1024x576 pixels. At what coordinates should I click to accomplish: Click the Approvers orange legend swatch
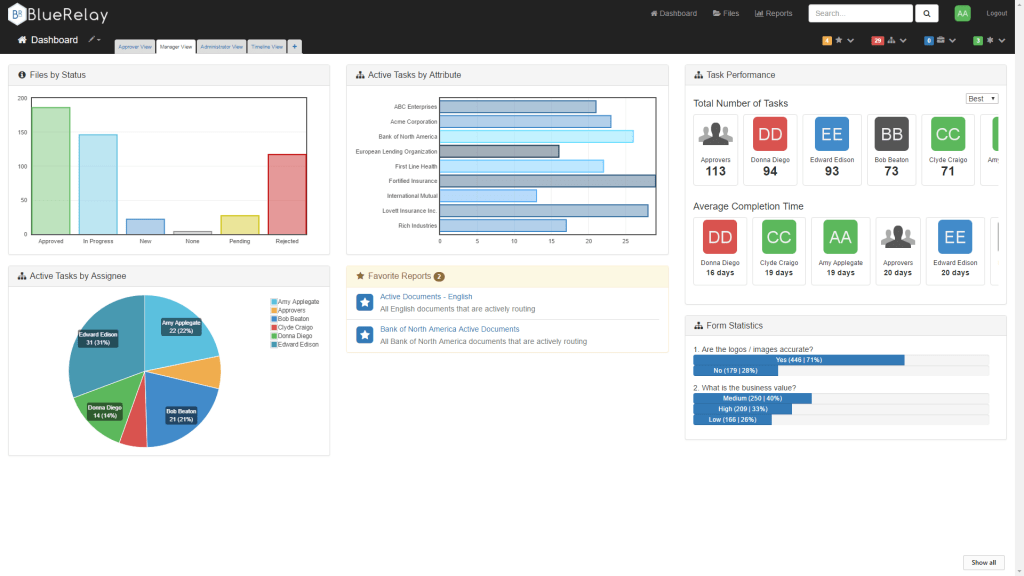pyautogui.click(x=274, y=310)
